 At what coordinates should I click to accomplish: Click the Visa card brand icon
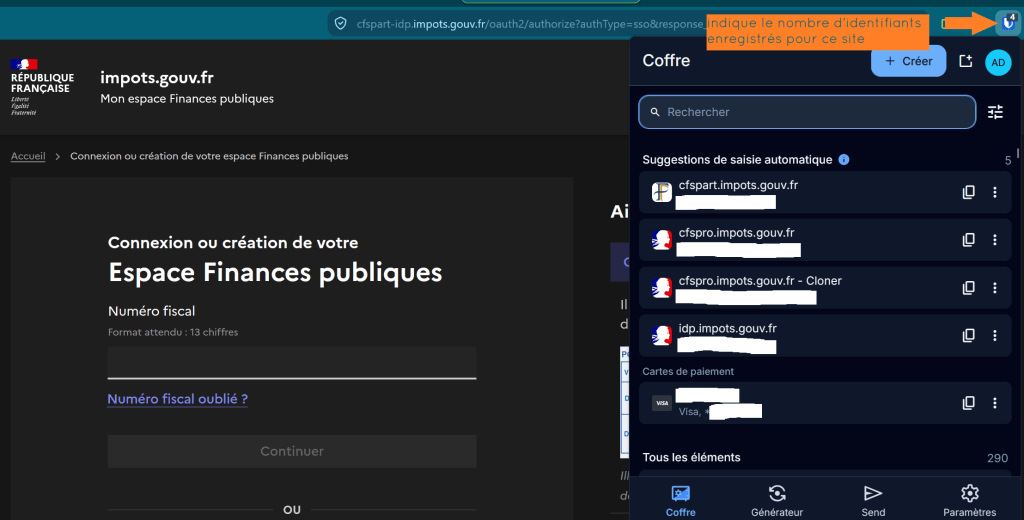coord(662,403)
